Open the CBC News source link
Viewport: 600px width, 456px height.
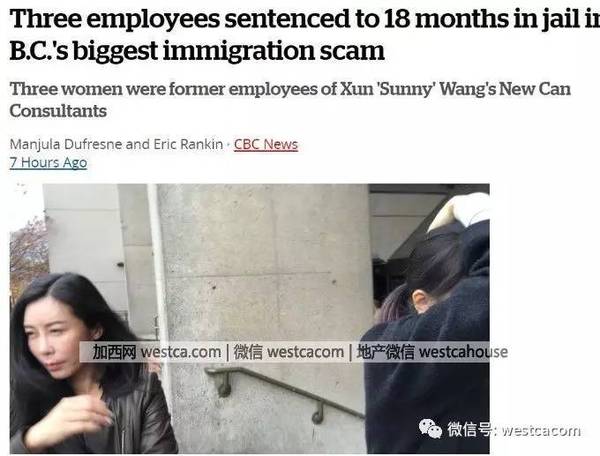tap(266, 144)
